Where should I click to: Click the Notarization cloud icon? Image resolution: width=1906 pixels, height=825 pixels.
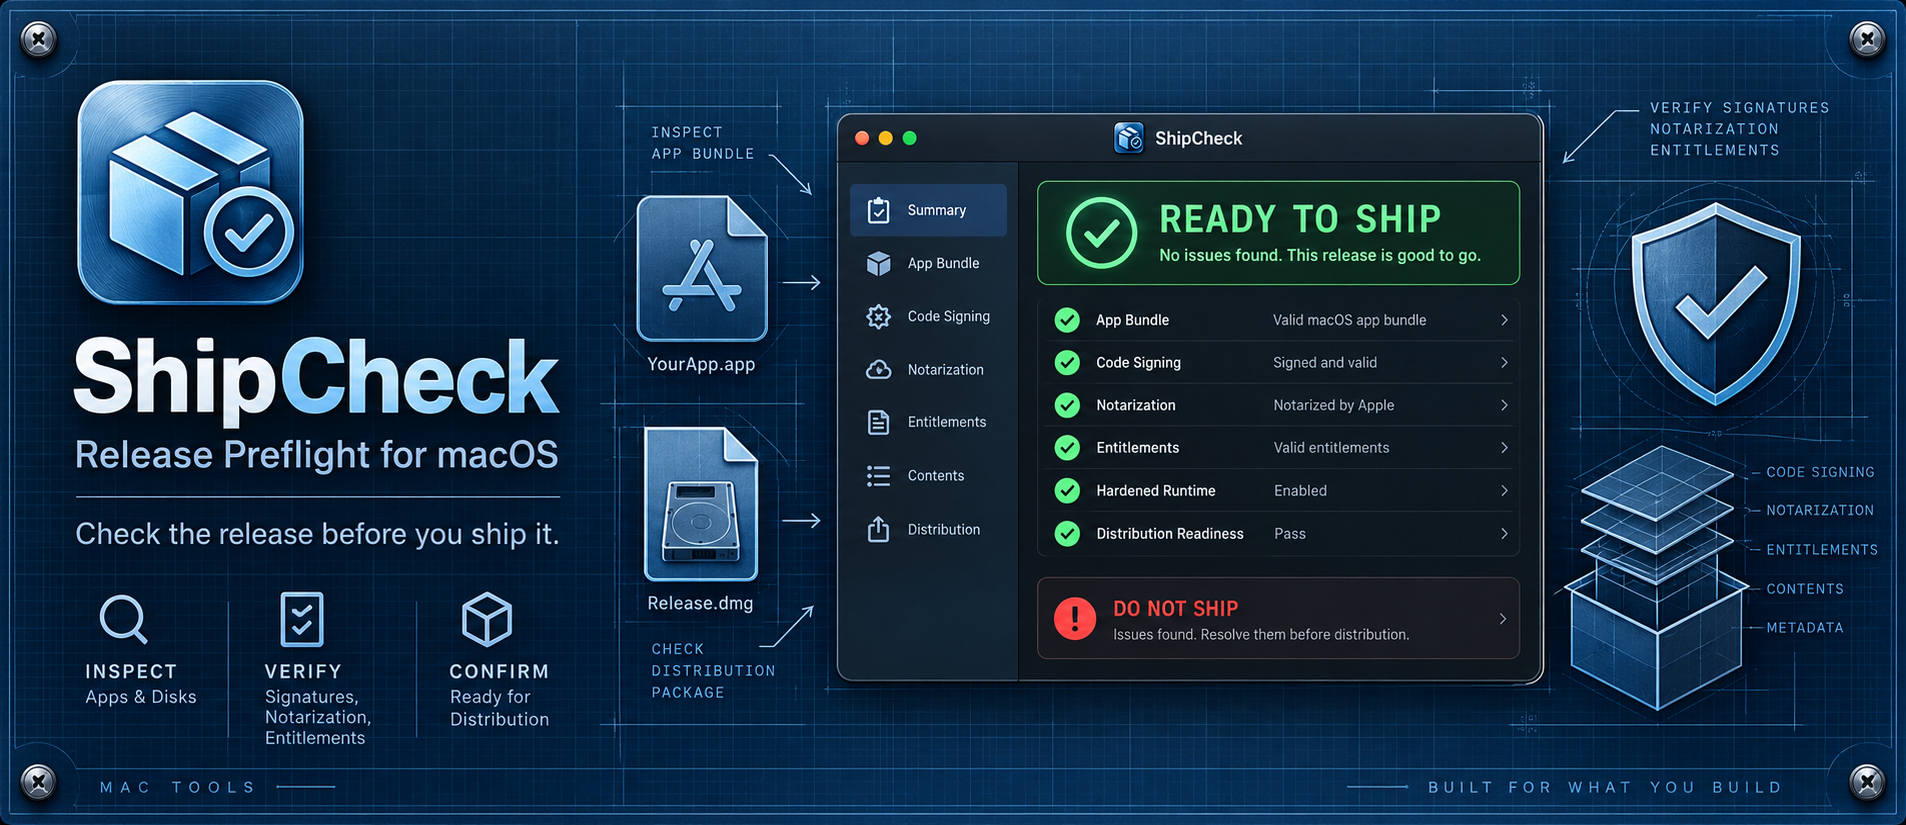[x=878, y=370]
